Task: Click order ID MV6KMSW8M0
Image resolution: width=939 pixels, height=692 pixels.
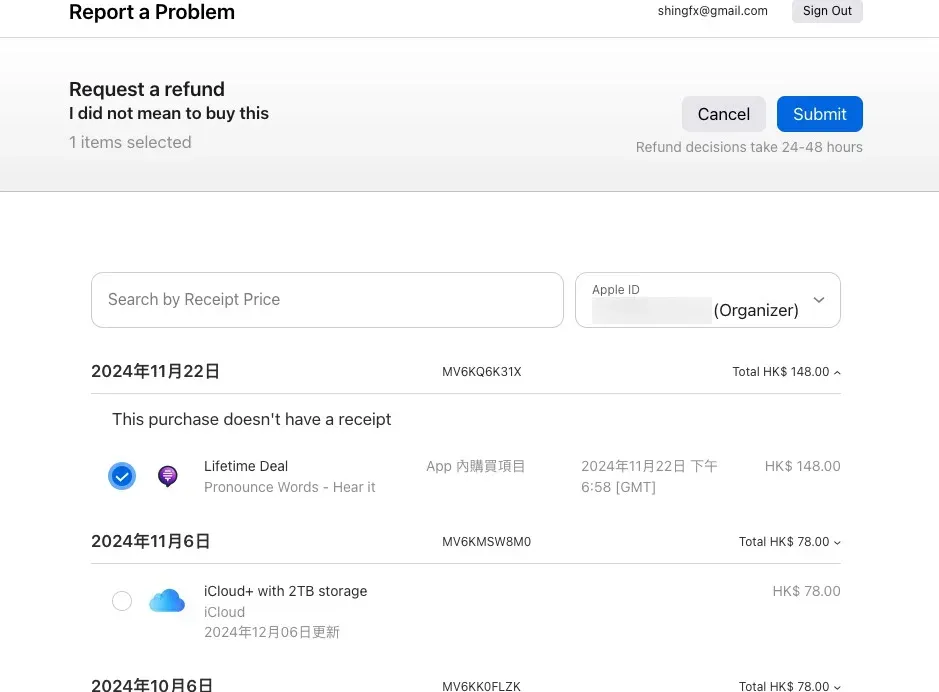Action: click(x=486, y=542)
